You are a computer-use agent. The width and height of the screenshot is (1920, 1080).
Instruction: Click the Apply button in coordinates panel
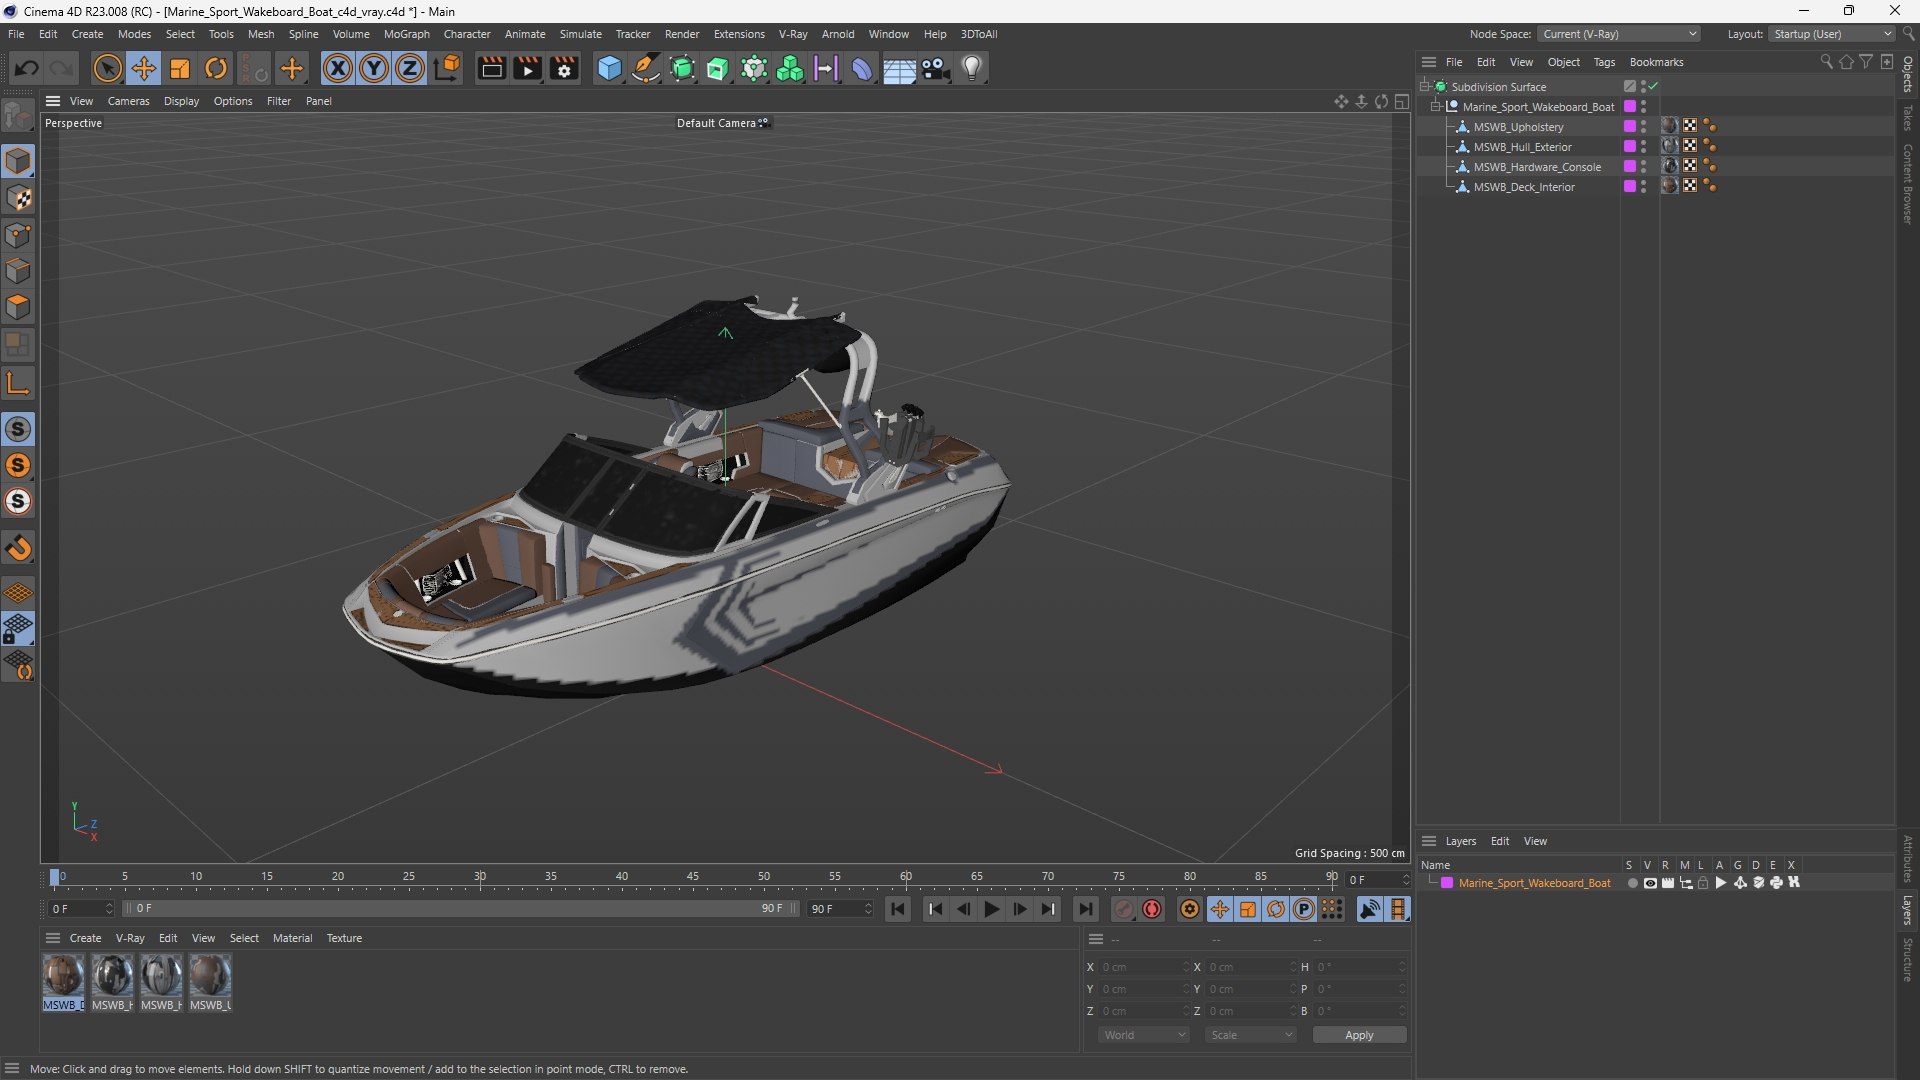(1359, 1035)
